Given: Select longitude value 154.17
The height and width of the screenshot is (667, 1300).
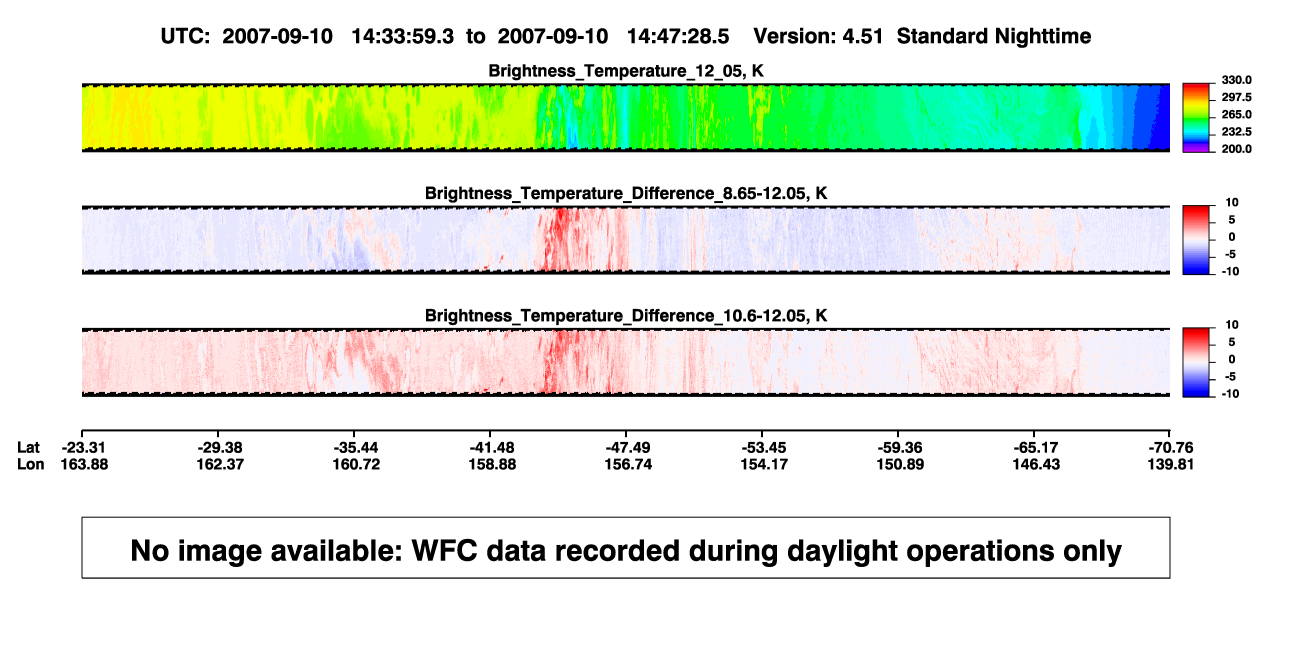Looking at the screenshot, I should [x=764, y=464].
